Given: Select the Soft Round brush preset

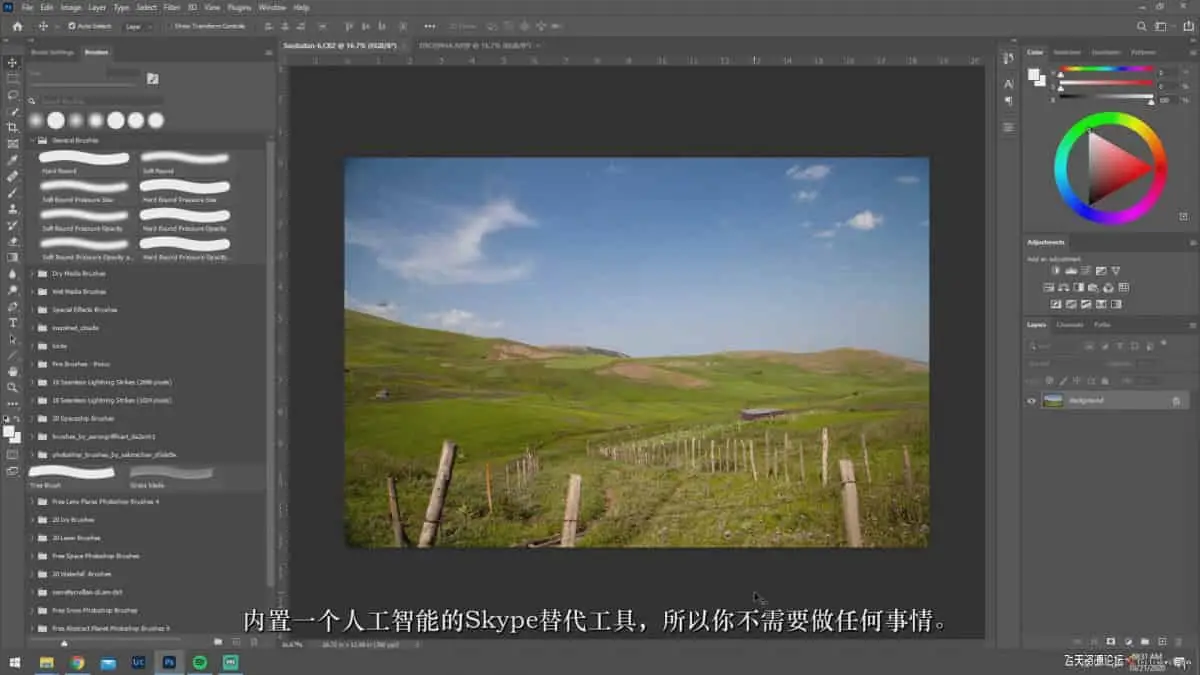Looking at the screenshot, I should 185,162.
